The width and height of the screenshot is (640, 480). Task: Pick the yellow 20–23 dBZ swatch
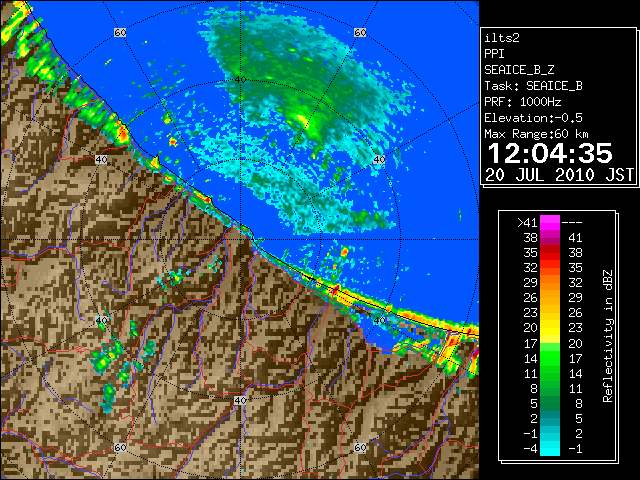coord(550,328)
